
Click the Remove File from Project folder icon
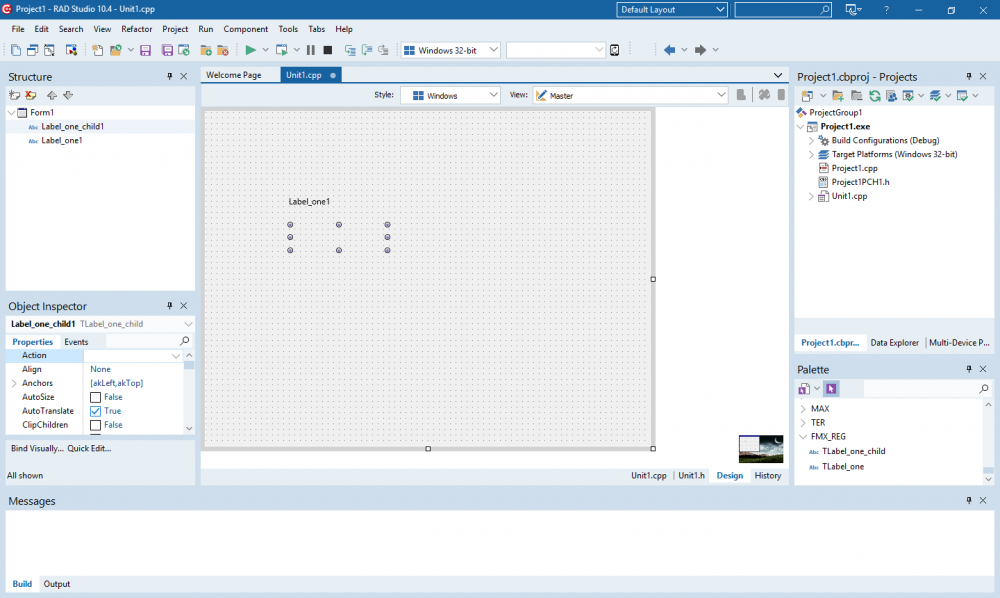223,50
